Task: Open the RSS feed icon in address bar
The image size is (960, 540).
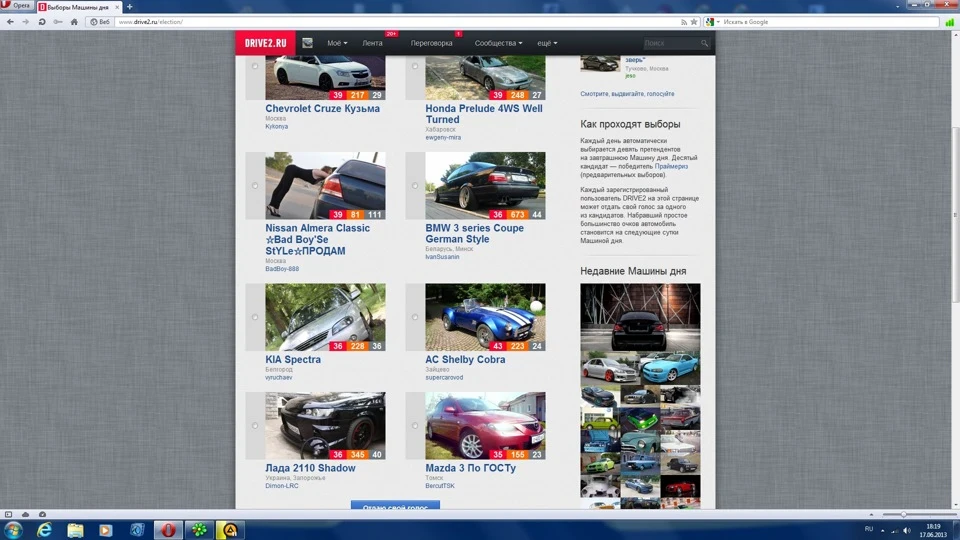Action: (684, 22)
